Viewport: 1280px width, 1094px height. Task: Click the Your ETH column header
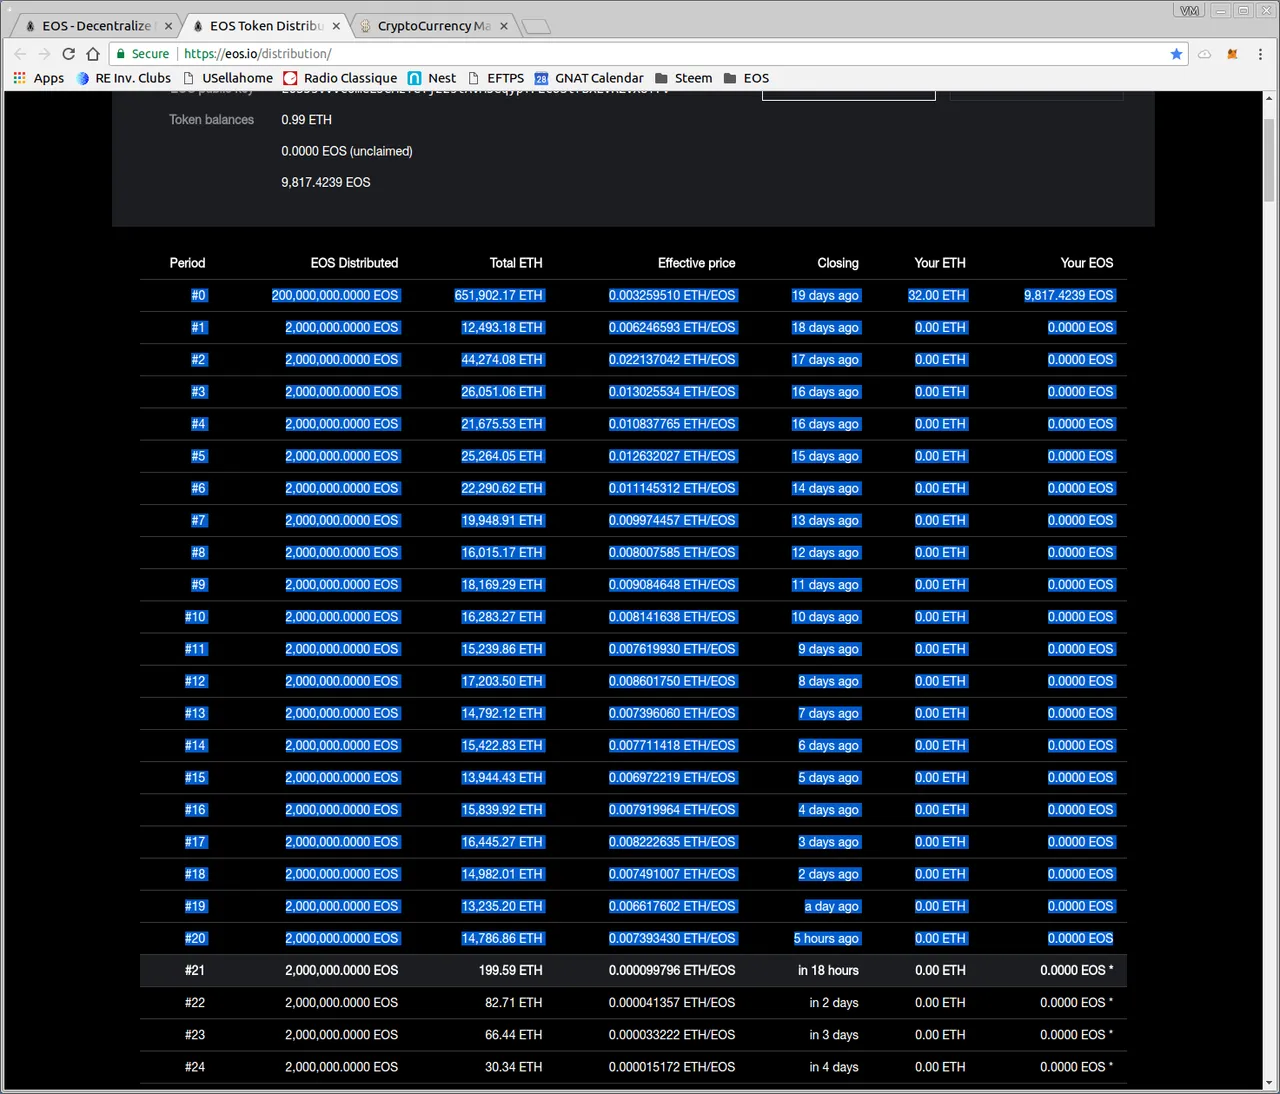(x=940, y=263)
